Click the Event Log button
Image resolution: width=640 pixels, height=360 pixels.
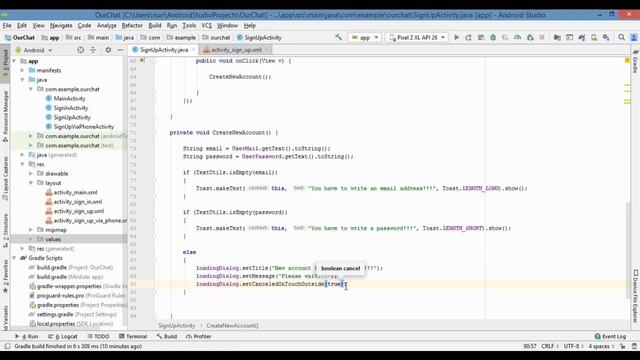tap(610, 336)
